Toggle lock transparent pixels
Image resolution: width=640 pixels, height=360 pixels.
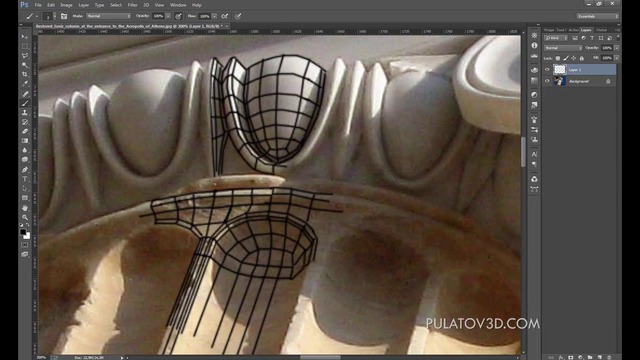click(x=558, y=58)
